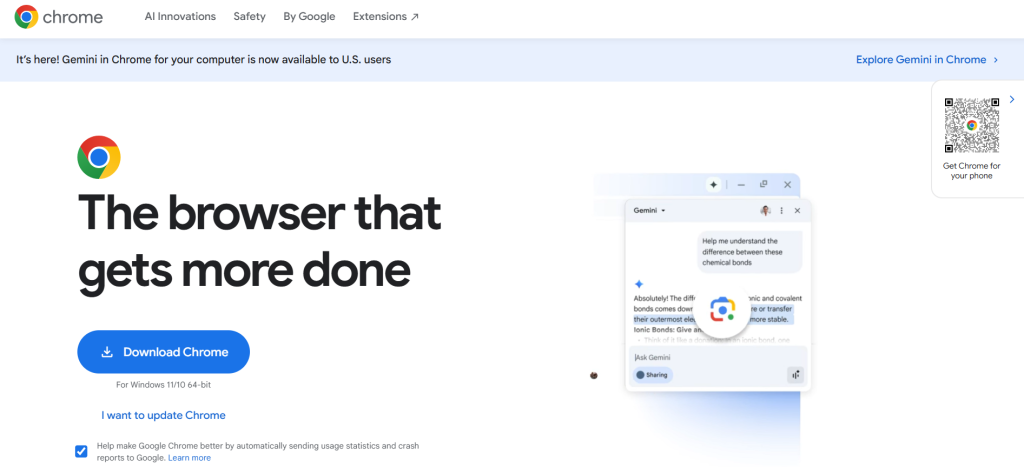Open the By Google nav item
Screen dimensions: 1024x467
click(309, 17)
